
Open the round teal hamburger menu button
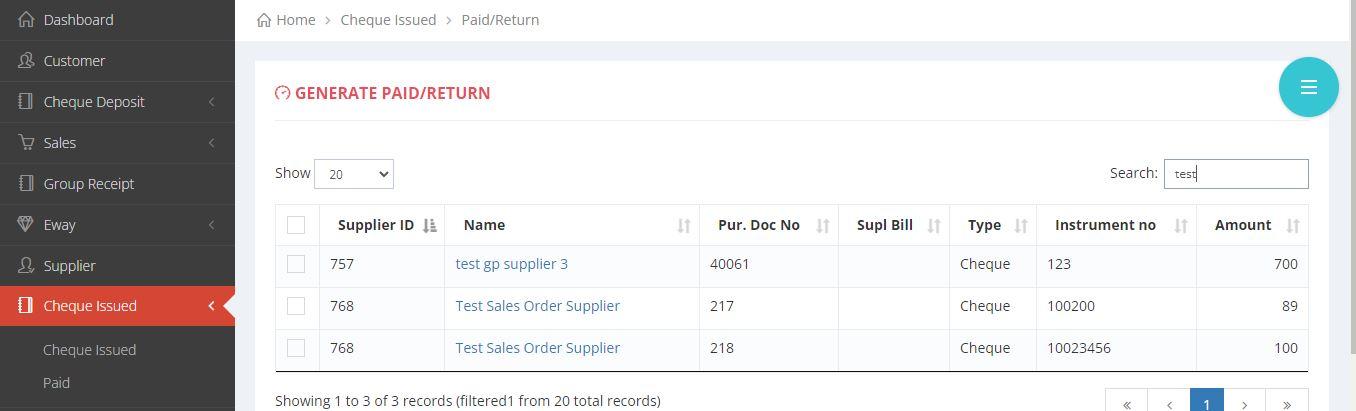click(x=1308, y=87)
